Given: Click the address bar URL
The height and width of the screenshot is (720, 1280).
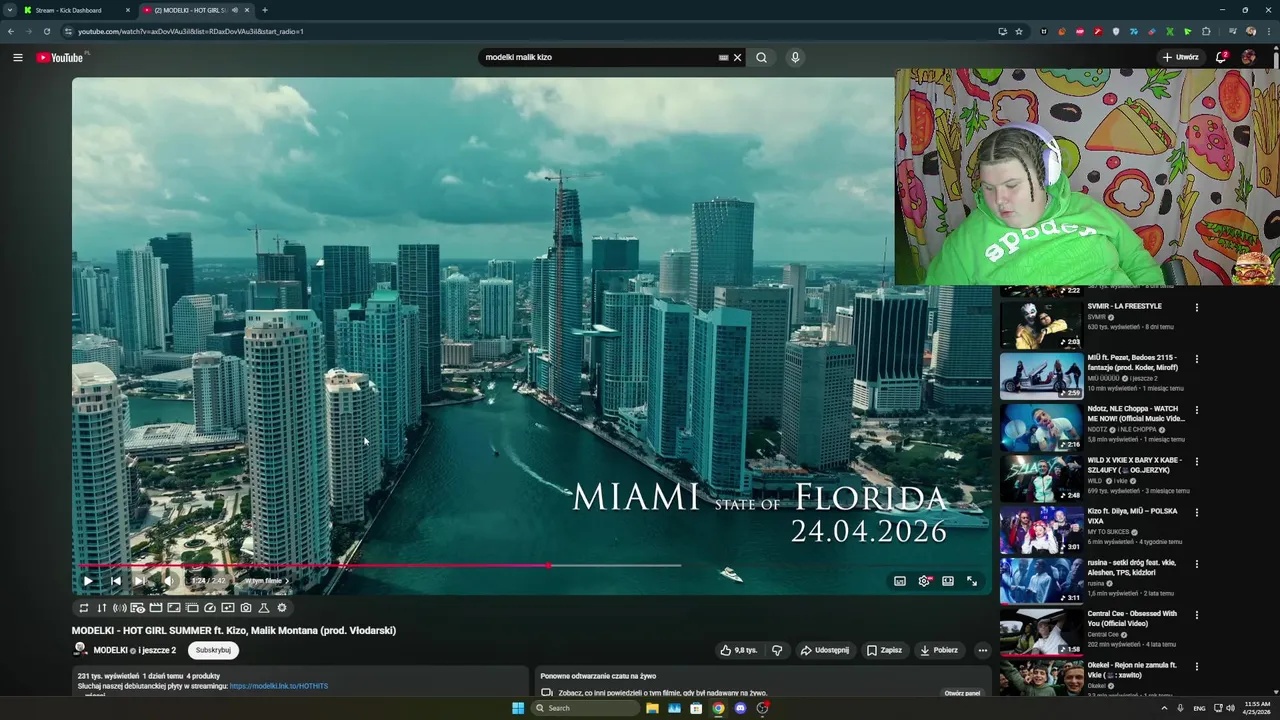Looking at the screenshot, I should click(x=191, y=31).
